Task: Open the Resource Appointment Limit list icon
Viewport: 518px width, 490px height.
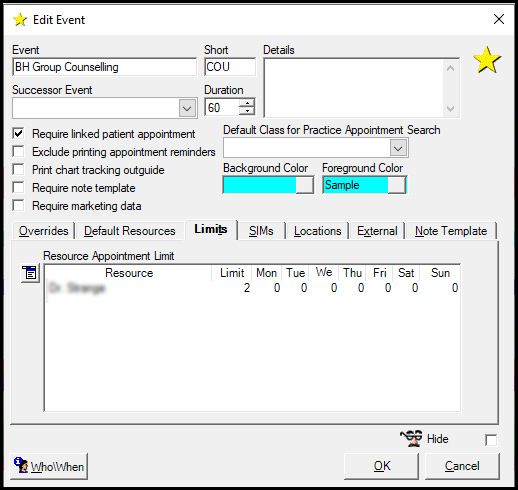Action: click(30, 273)
